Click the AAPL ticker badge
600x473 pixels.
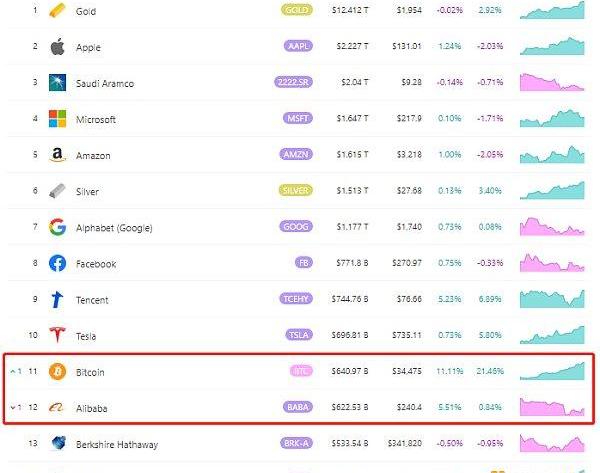coord(298,47)
